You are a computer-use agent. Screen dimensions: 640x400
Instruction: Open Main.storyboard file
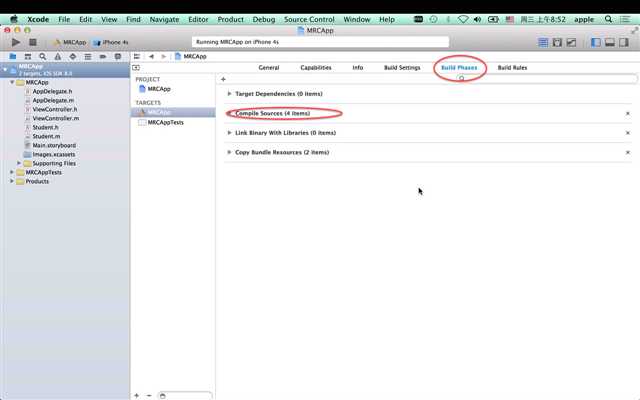(54, 145)
